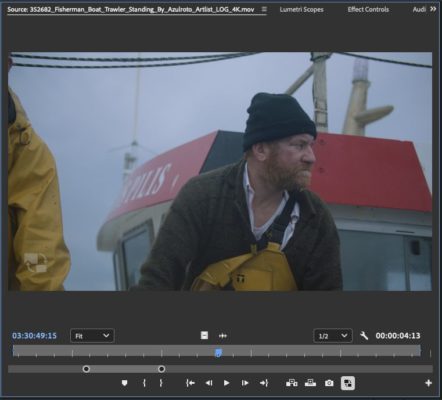Export a frame with the camera icon
The image size is (442, 400).
tap(329, 383)
